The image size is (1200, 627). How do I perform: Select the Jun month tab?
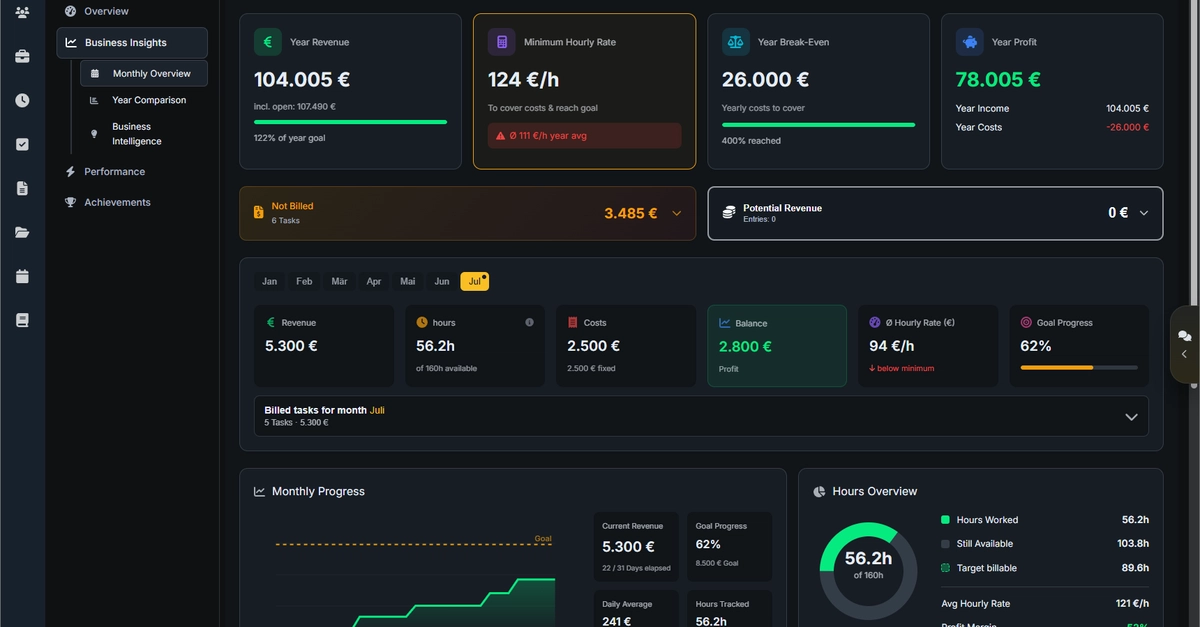pos(442,281)
